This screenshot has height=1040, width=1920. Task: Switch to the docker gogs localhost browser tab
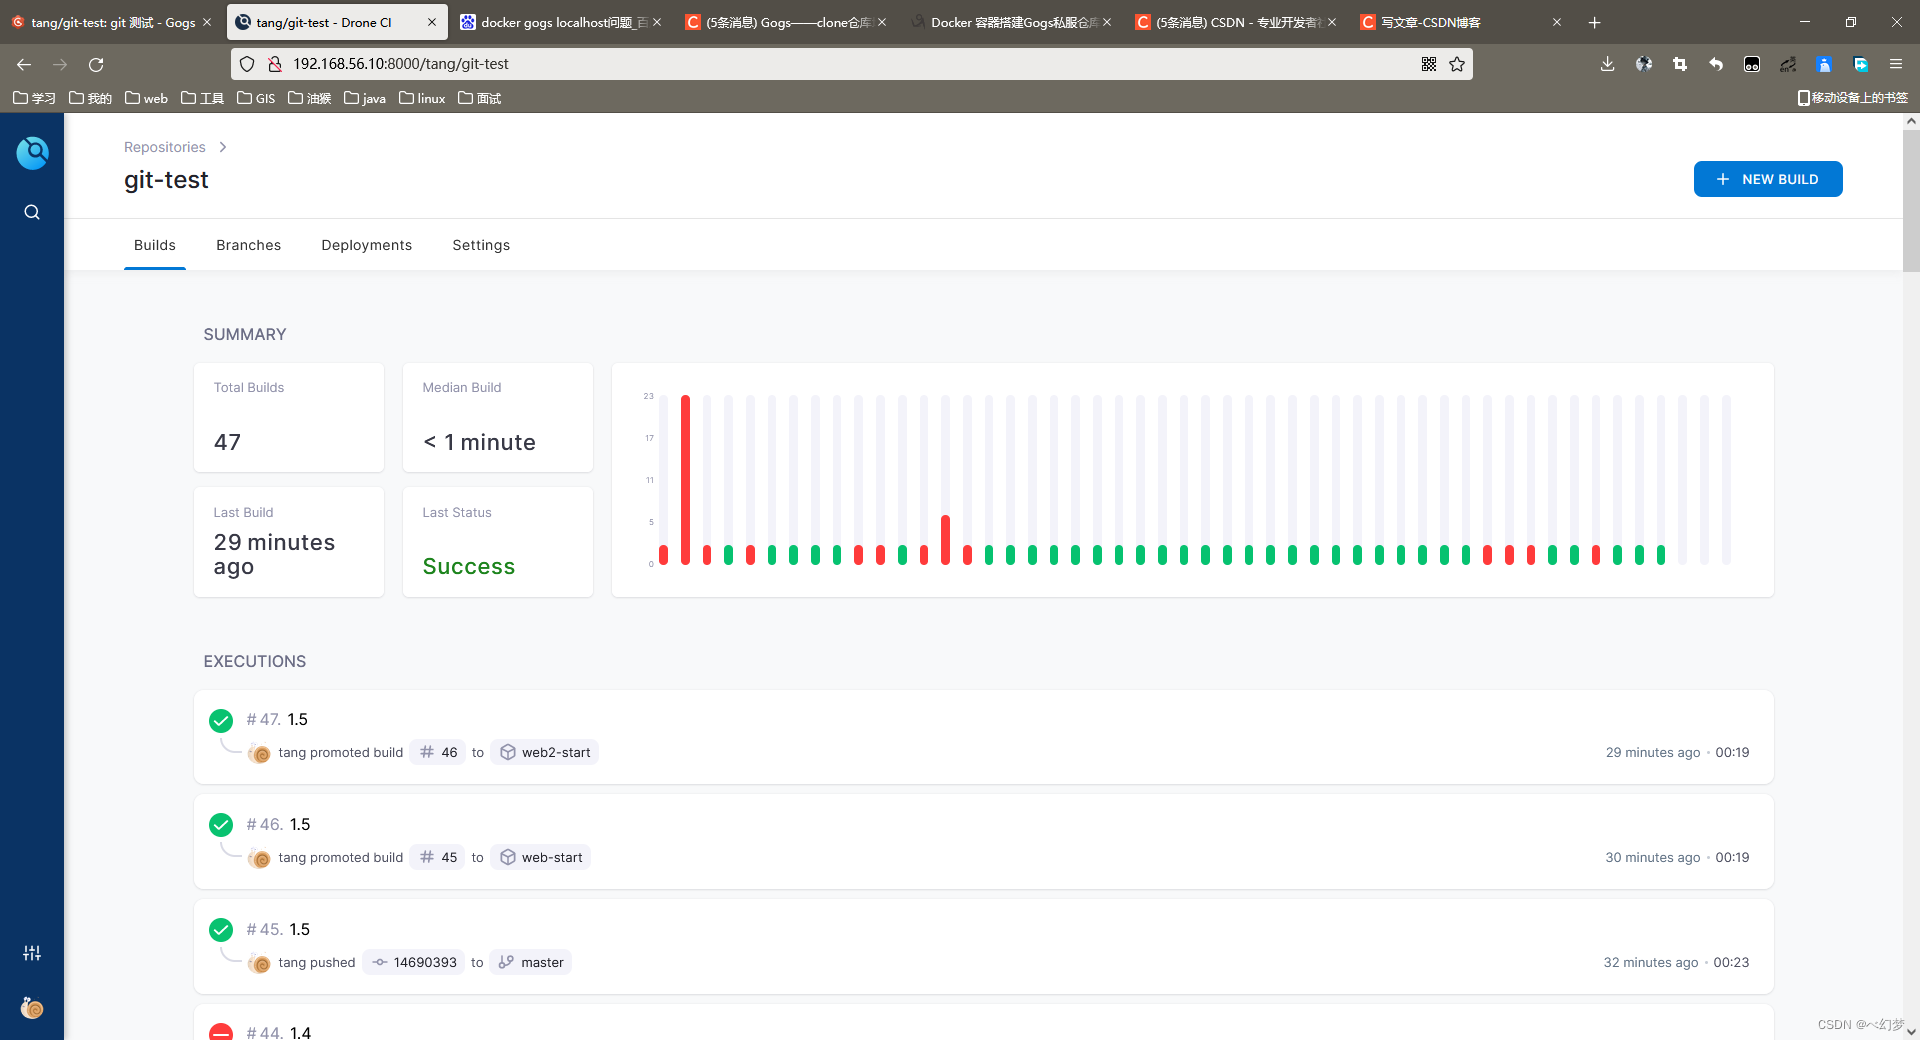pos(560,22)
